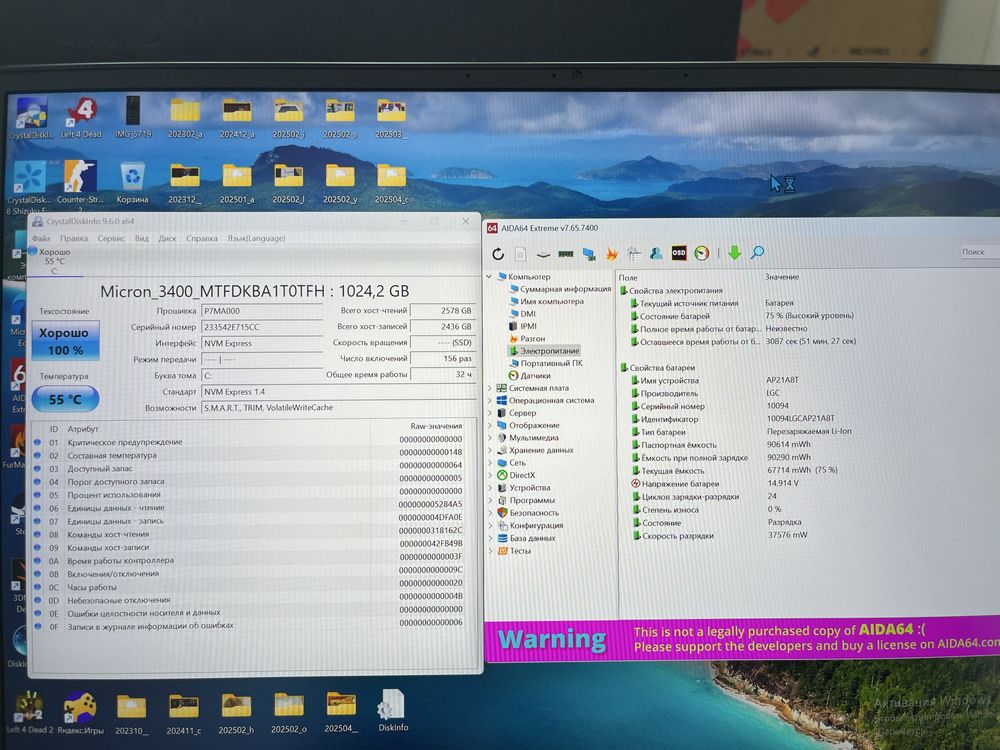
Task: Click the user figure icon in AIDA64 toolbar
Action: pyautogui.click(x=656, y=253)
